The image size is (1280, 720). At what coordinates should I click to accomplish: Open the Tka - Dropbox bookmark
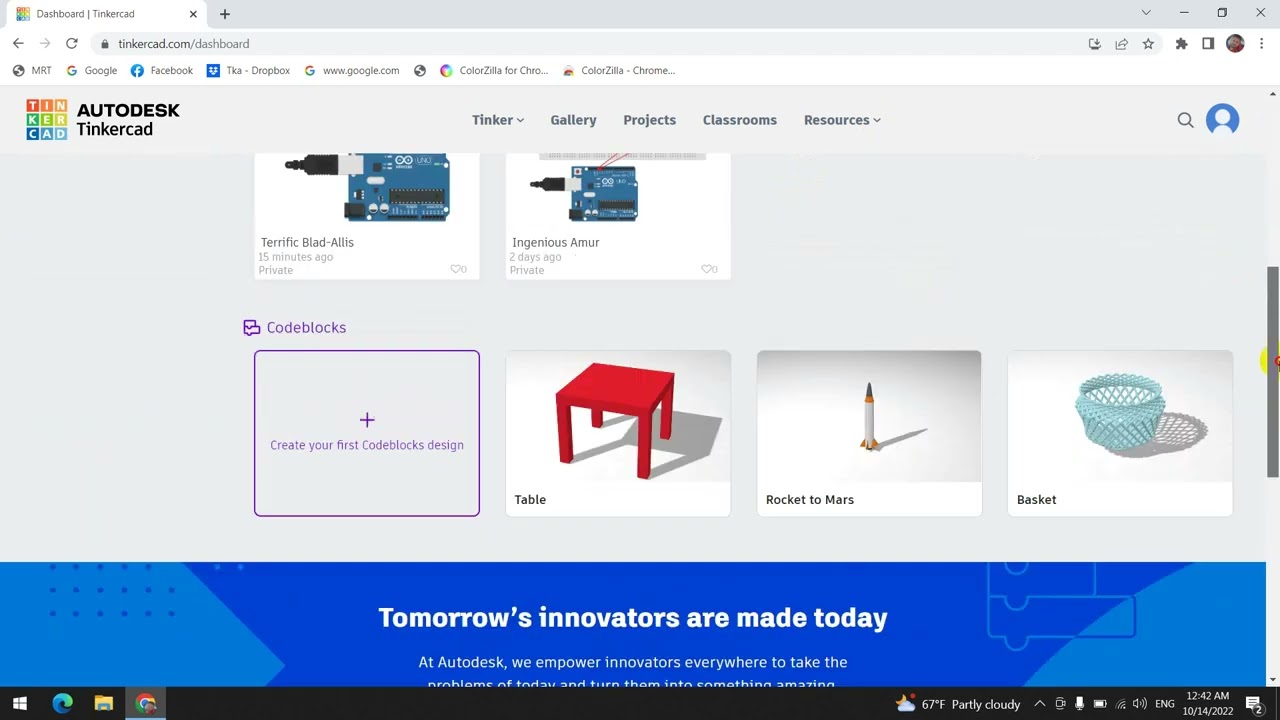click(x=248, y=71)
